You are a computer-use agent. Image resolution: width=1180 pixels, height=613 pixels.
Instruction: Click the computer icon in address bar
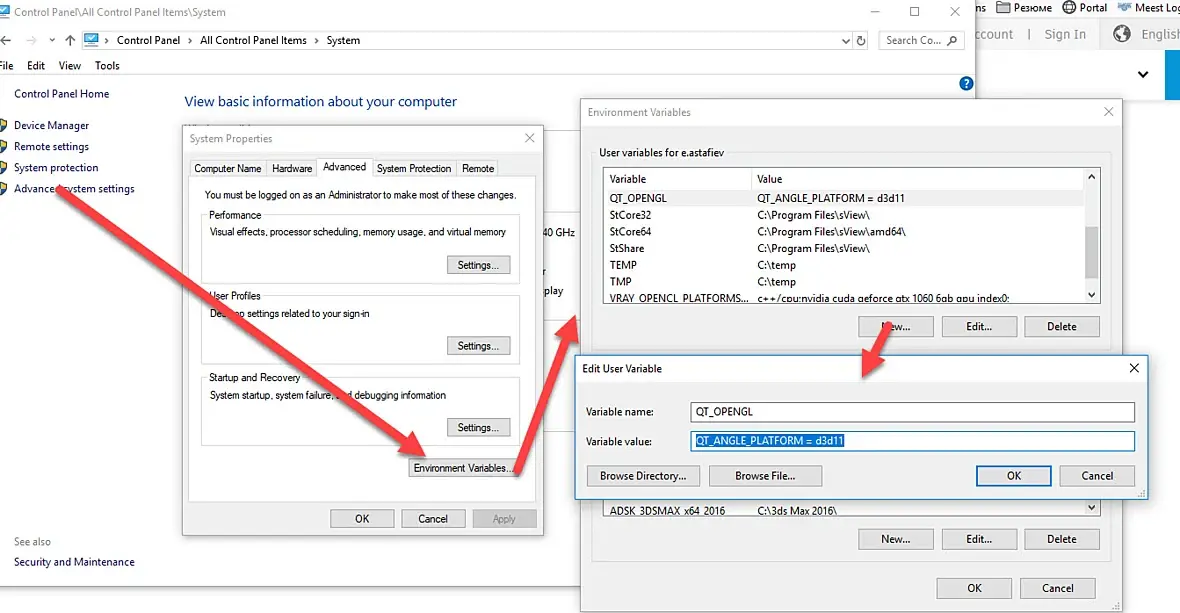click(x=91, y=40)
